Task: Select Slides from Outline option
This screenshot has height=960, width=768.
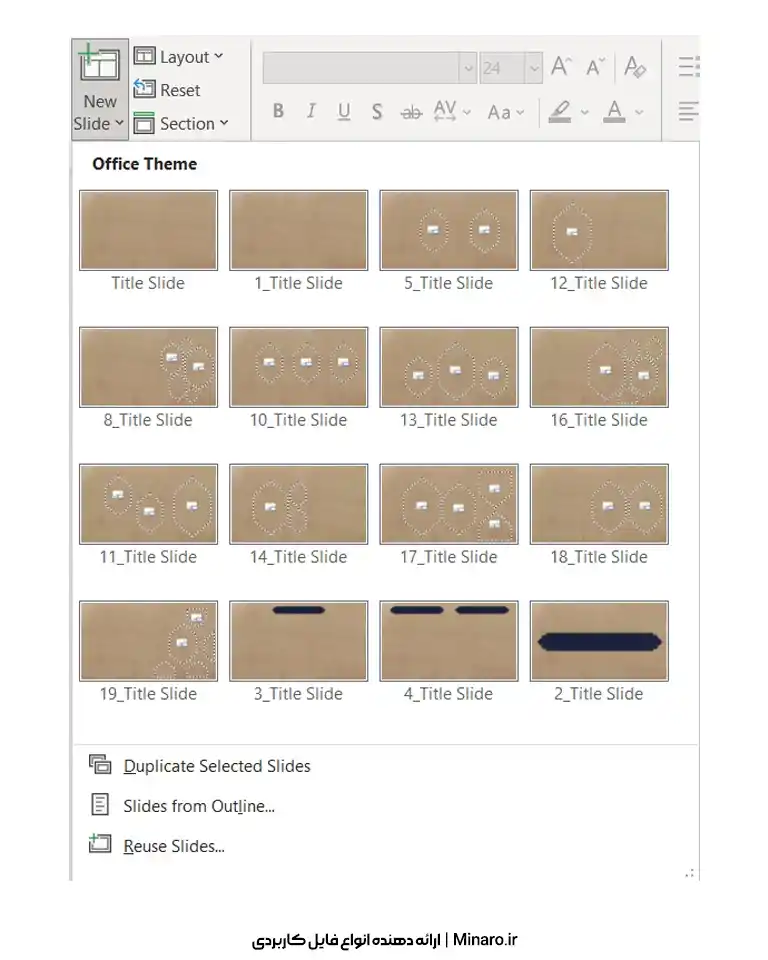Action: coord(198,806)
